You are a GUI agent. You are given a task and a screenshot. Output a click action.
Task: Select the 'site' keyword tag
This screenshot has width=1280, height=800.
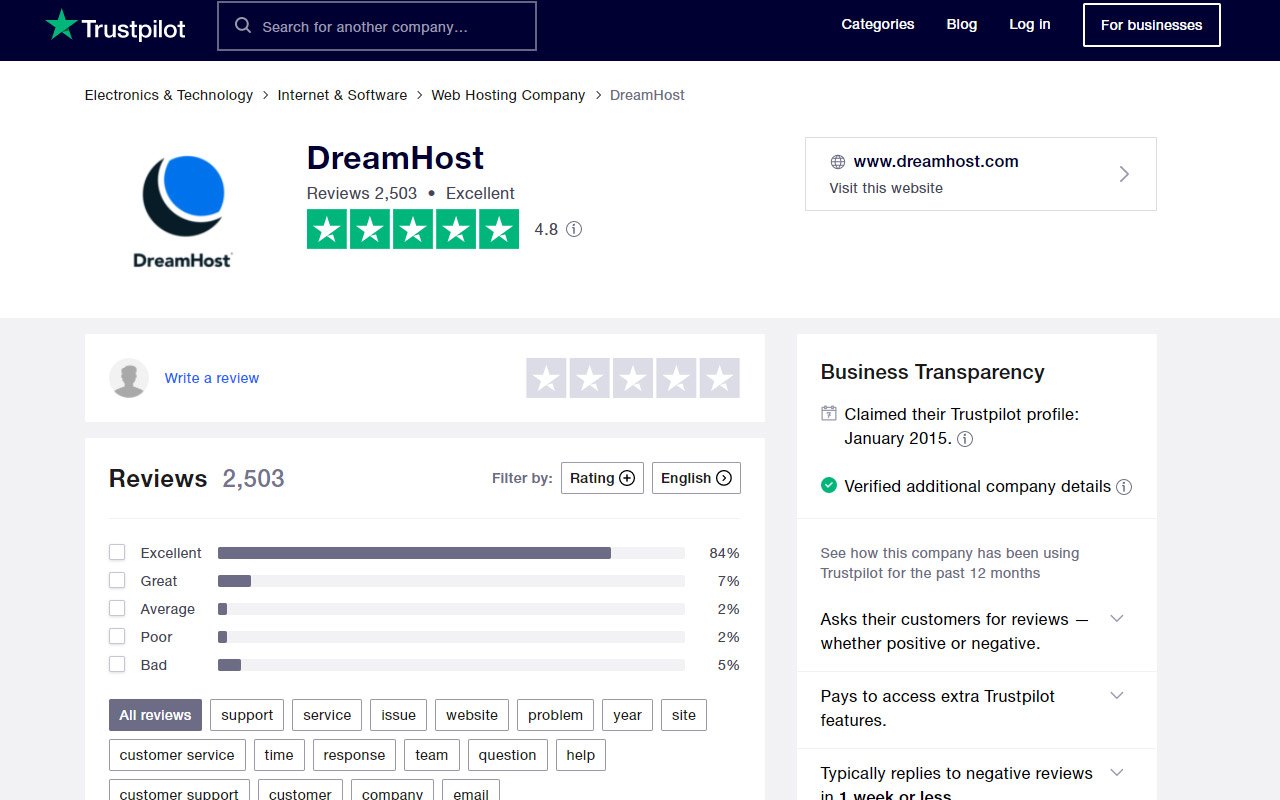(x=684, y=715)
